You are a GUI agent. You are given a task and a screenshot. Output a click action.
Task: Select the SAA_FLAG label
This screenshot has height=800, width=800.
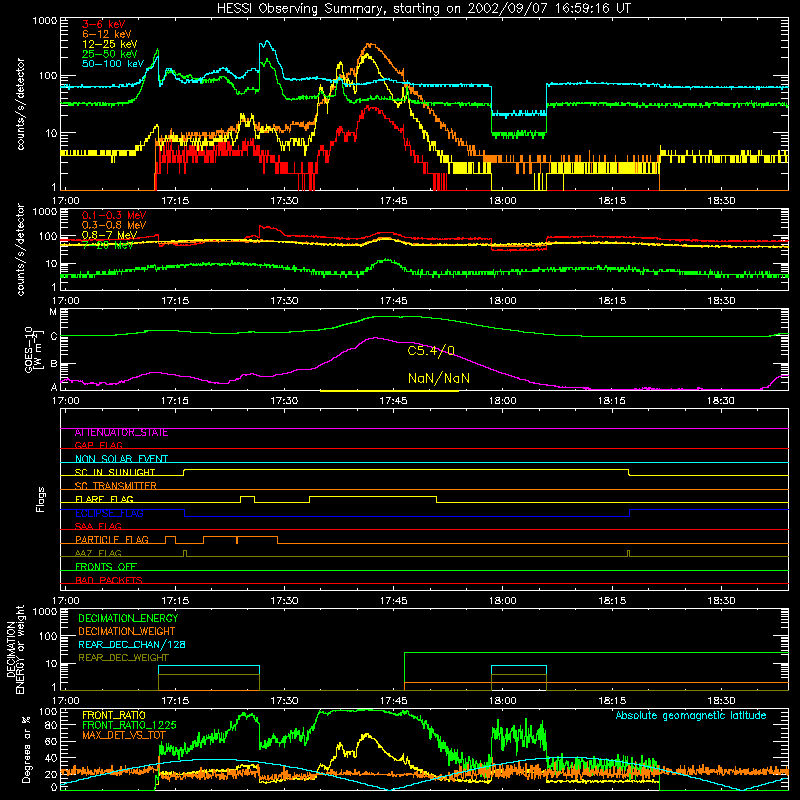[98, 526]
